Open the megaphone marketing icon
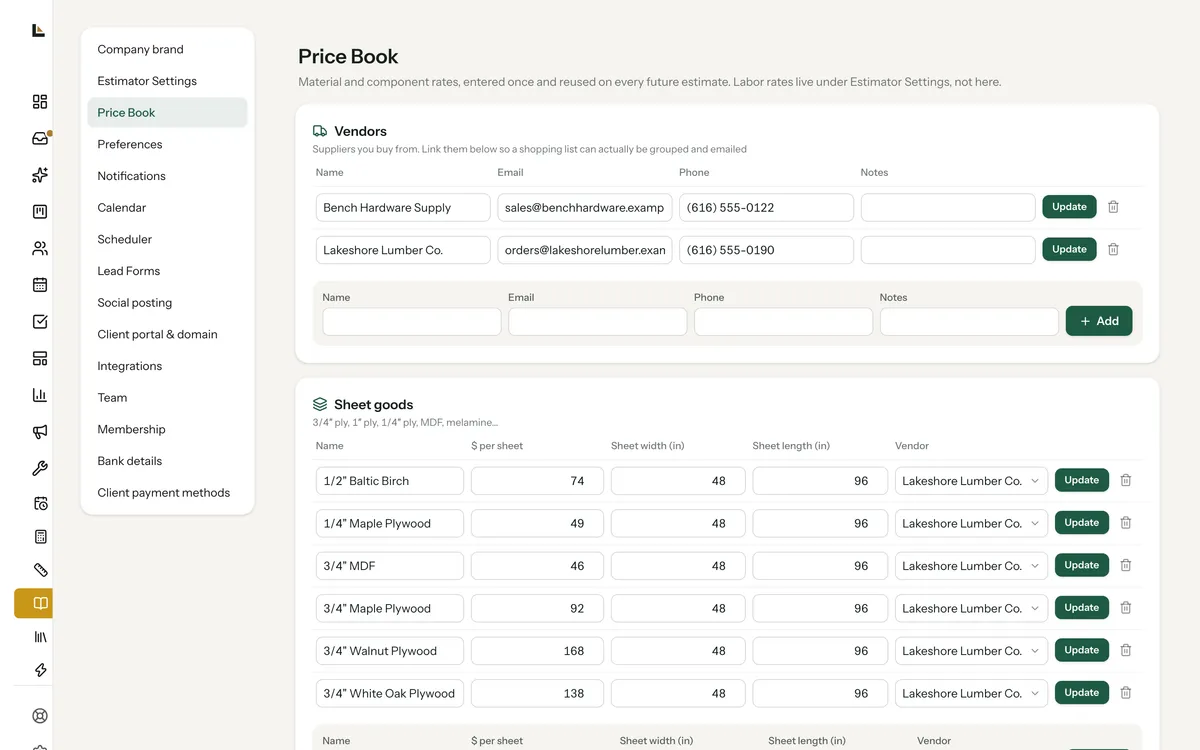The image size is (1200, 750). coord(40,432)
